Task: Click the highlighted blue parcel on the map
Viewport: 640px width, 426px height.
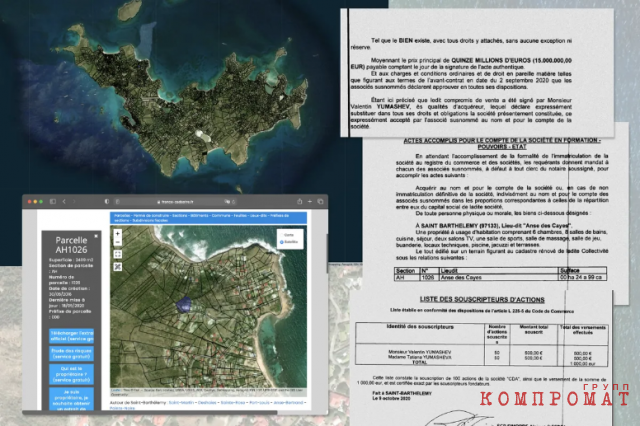Action: pyautogui.click(x=184, y=304)
